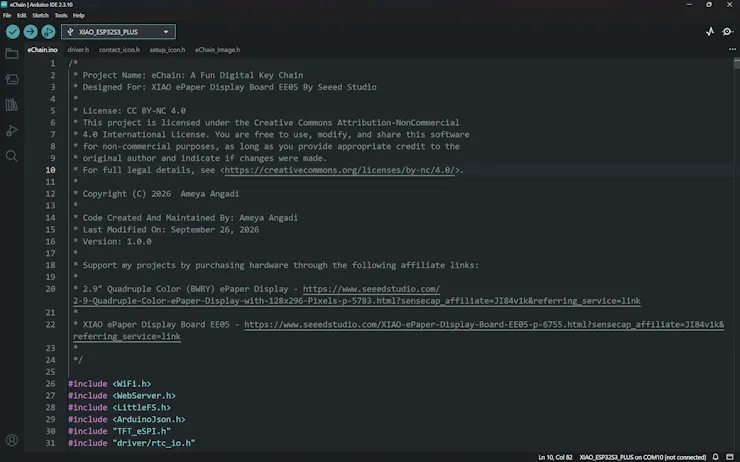740x462 pixels.
Task: Switch to the contact_icon.h tab
Action: pyautogui.click(x=119, y=50)
